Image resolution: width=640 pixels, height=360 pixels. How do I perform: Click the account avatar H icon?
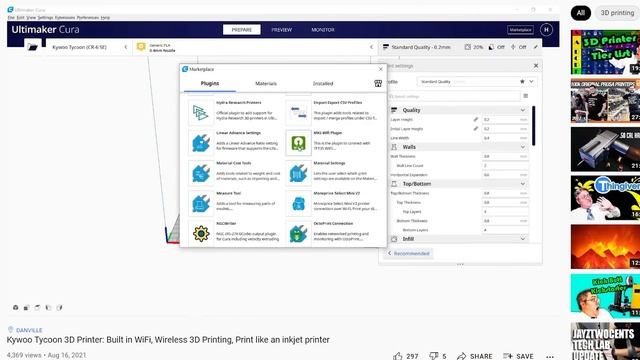coord(546,29)
